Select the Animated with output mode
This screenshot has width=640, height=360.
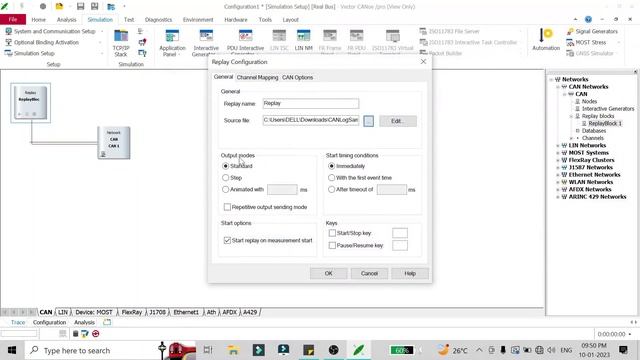225,190
